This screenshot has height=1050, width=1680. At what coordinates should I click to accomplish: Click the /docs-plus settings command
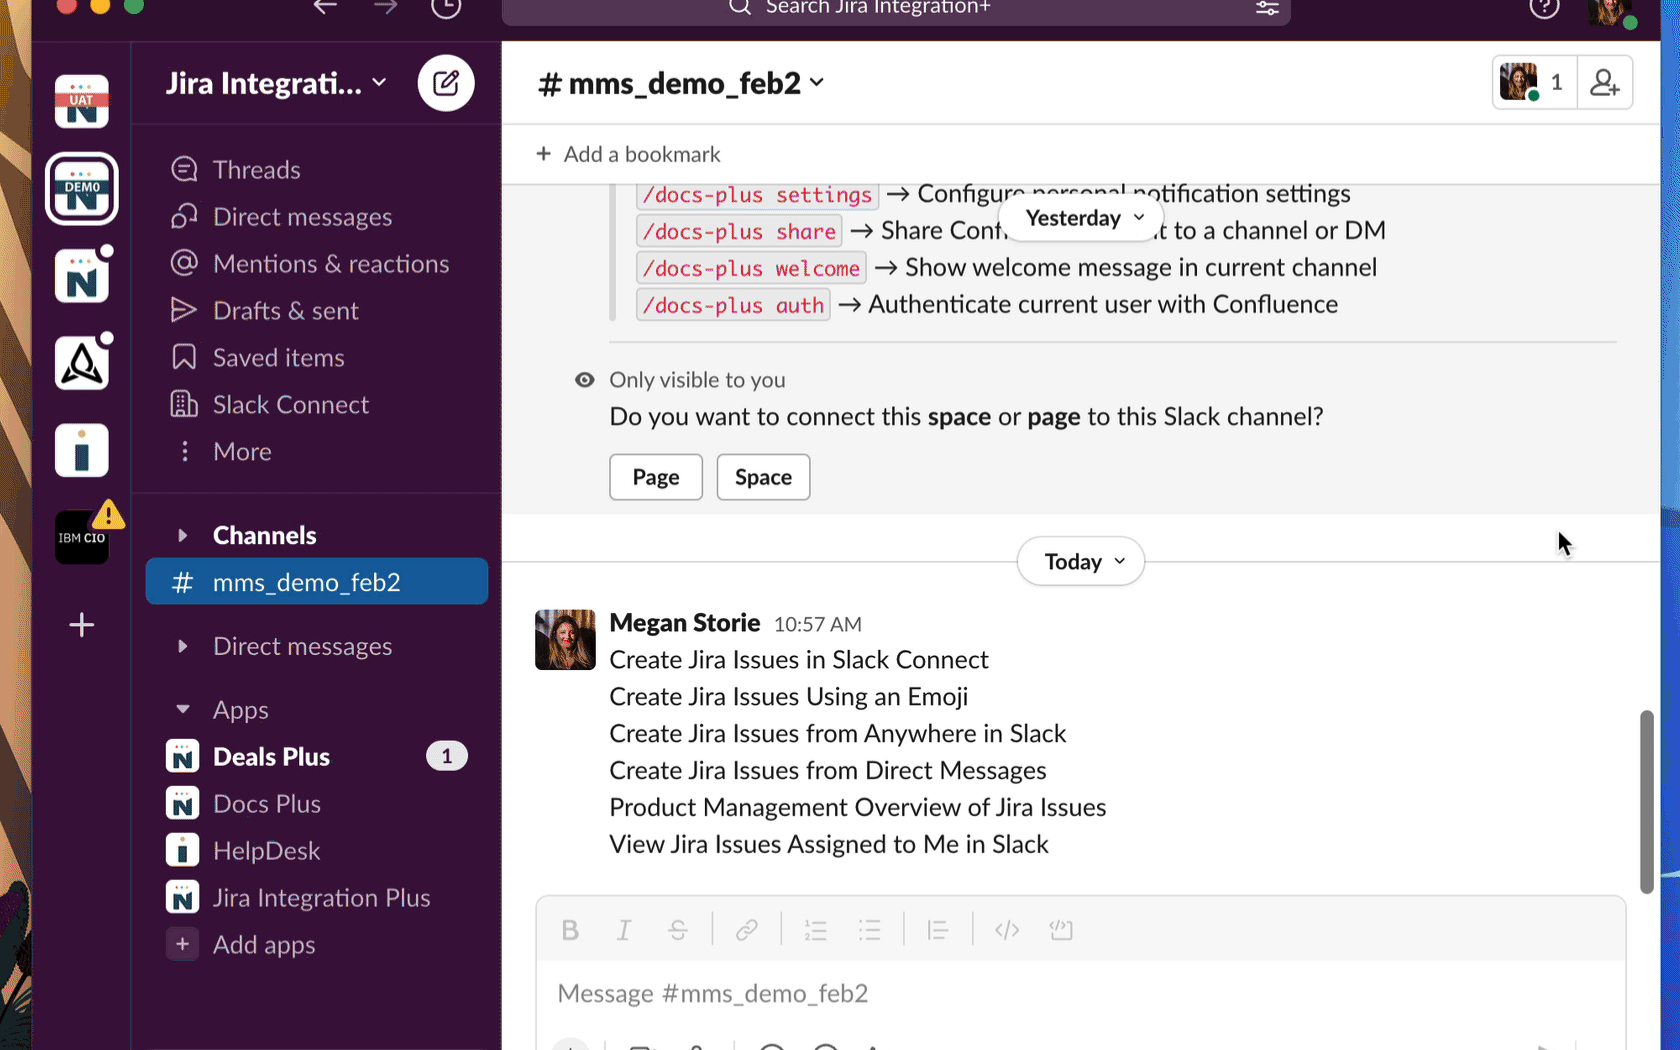click(758, 195)
